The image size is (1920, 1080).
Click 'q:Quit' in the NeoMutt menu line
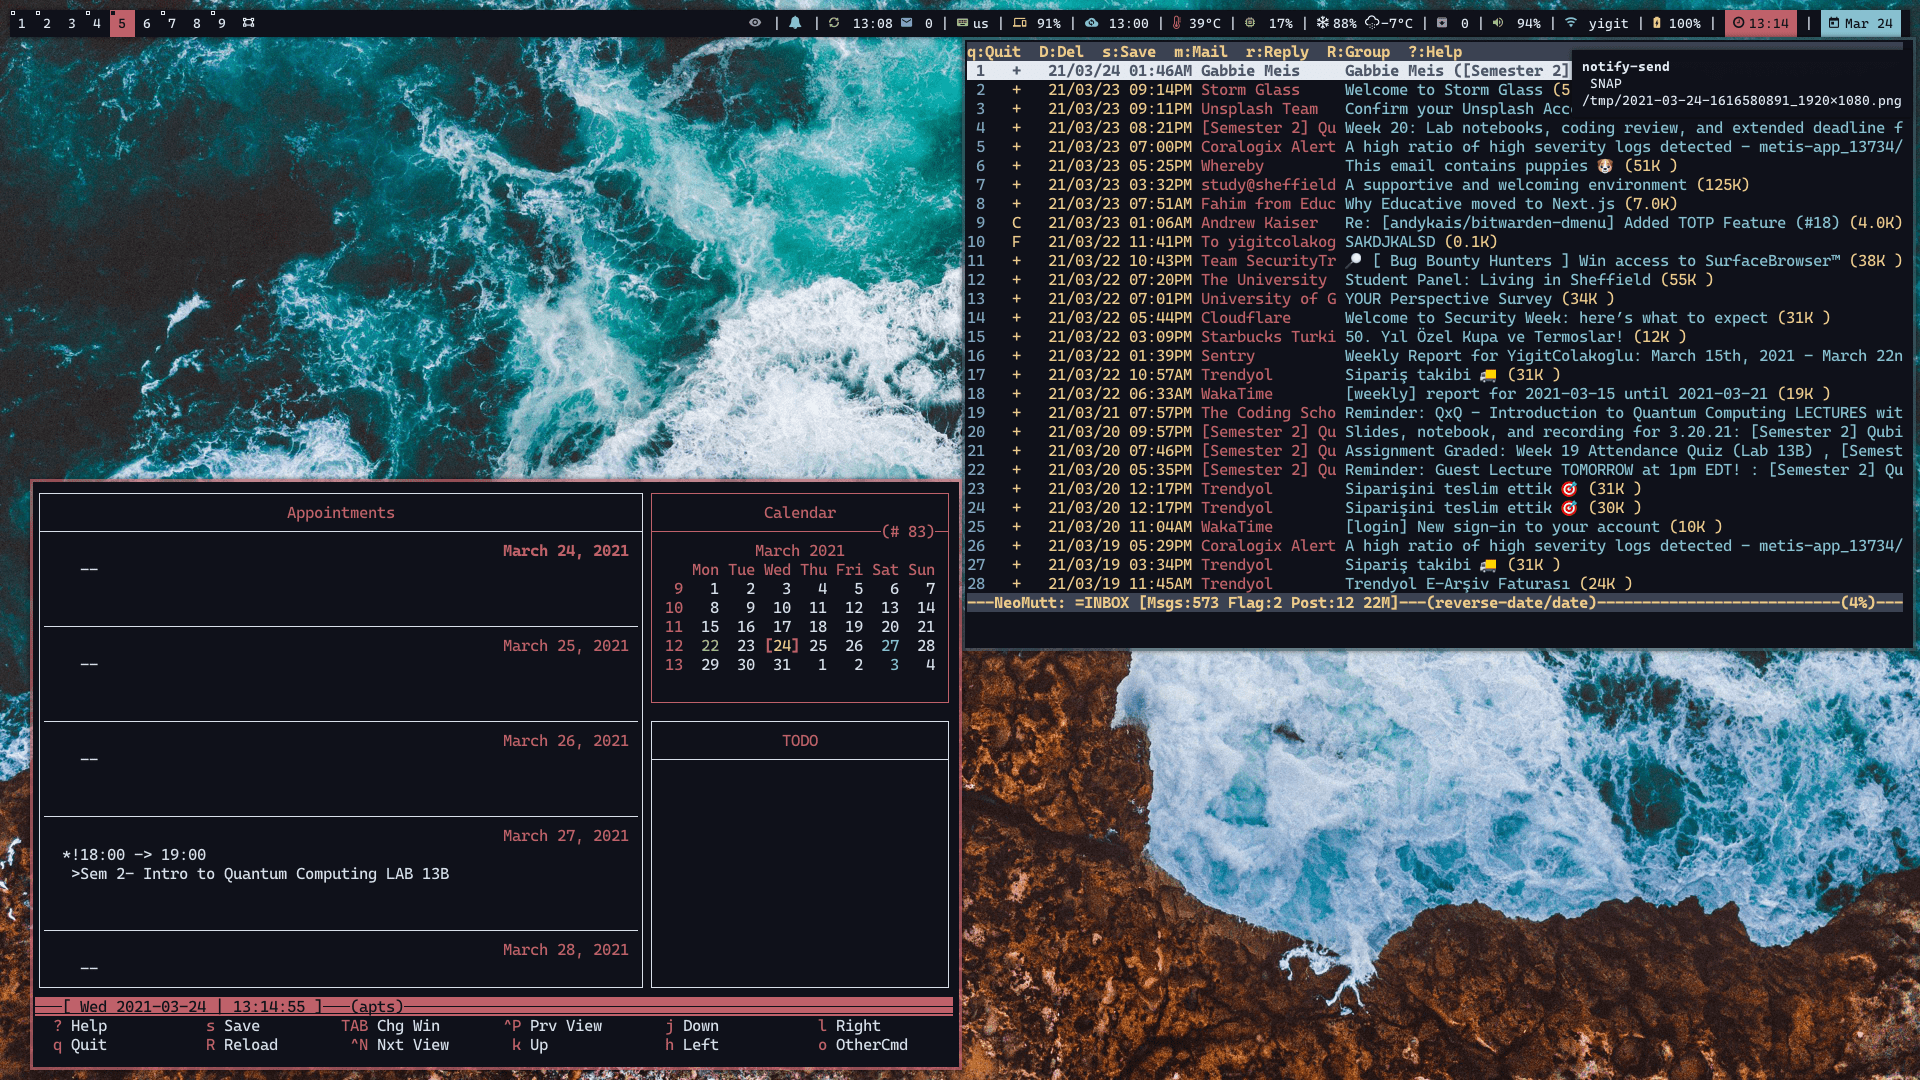(x=994, y=52)
